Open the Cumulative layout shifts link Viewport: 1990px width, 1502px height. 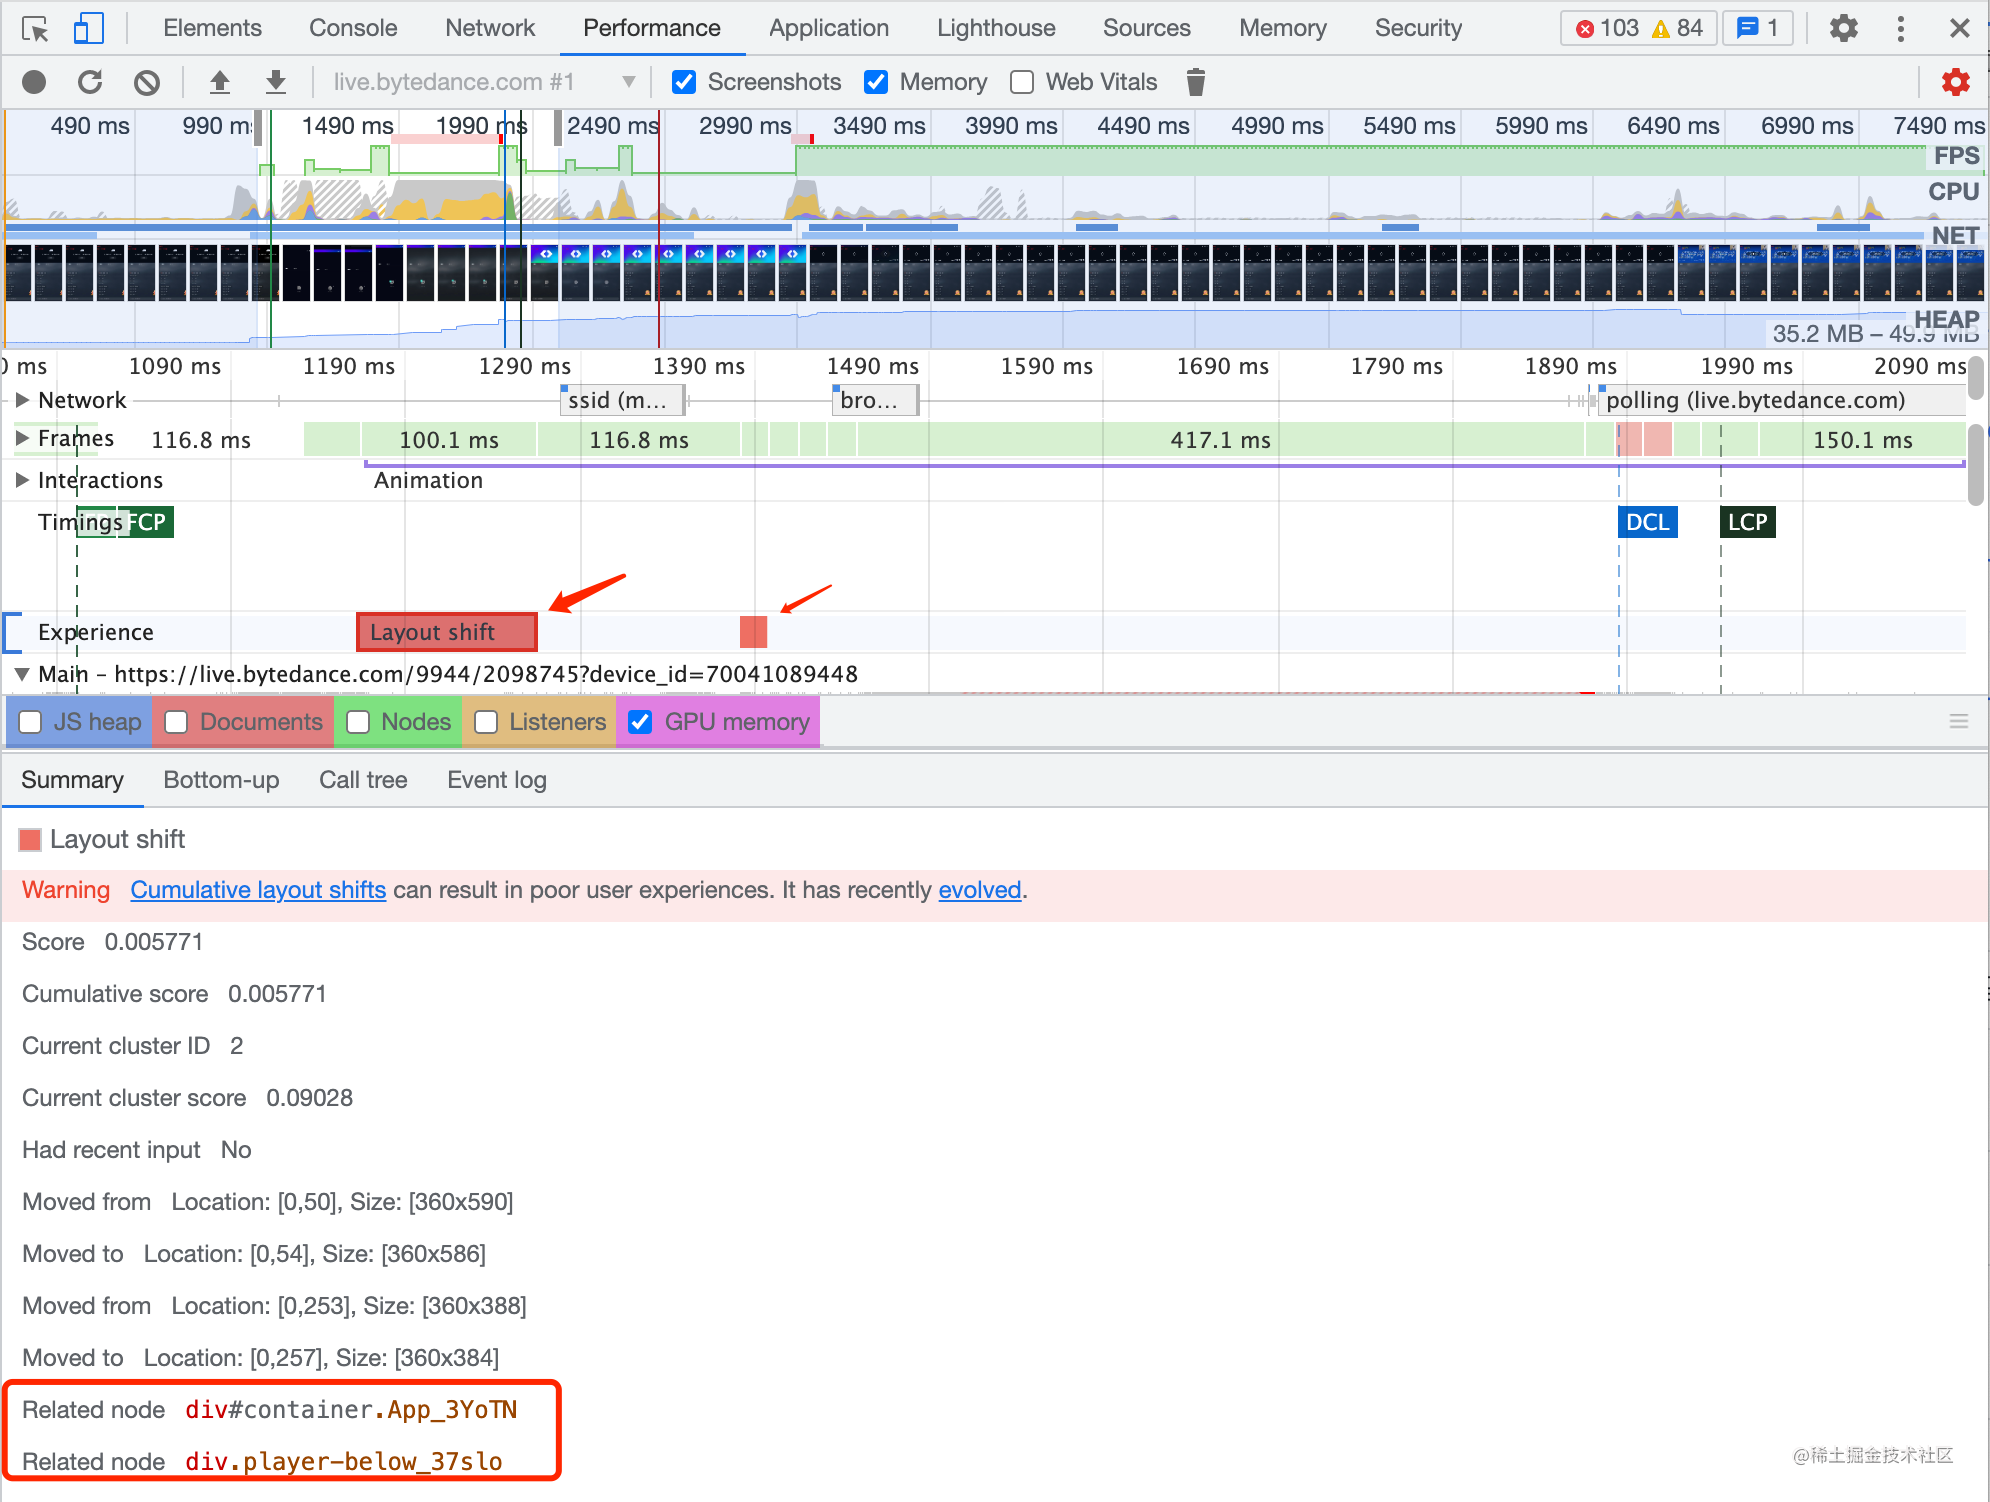click(258, 890)
